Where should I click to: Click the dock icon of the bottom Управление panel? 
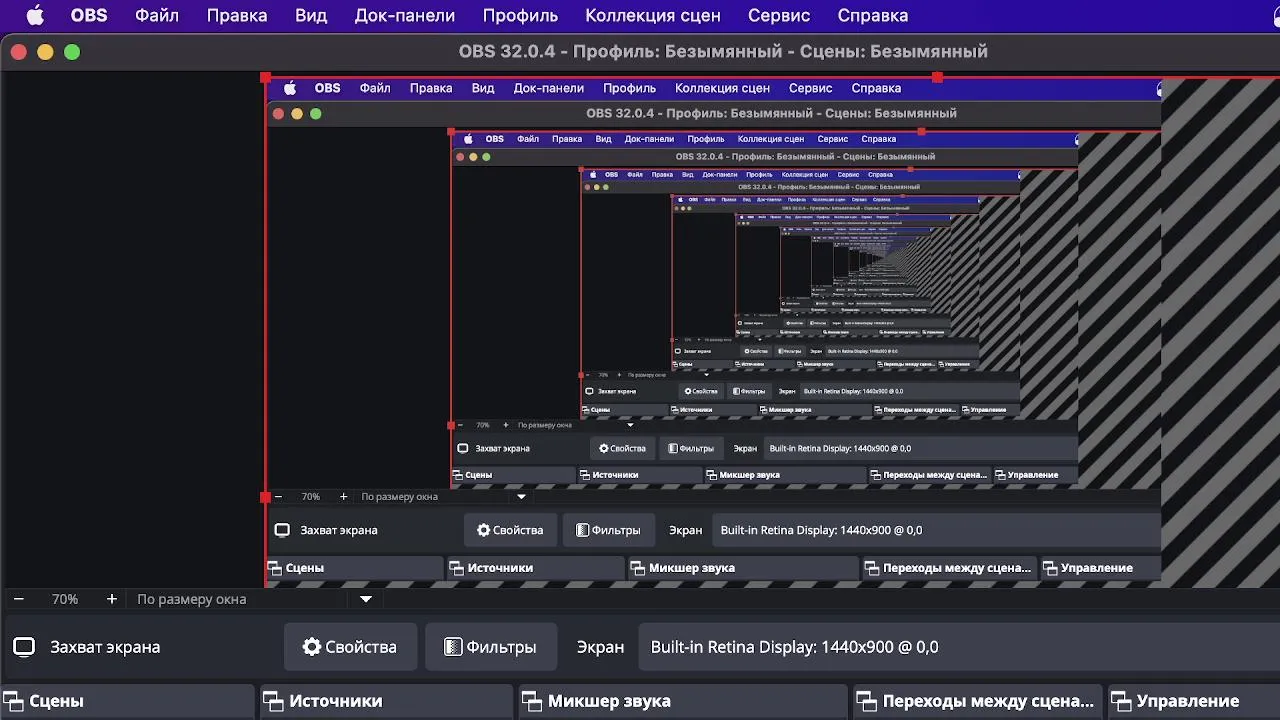point(1121,701)
